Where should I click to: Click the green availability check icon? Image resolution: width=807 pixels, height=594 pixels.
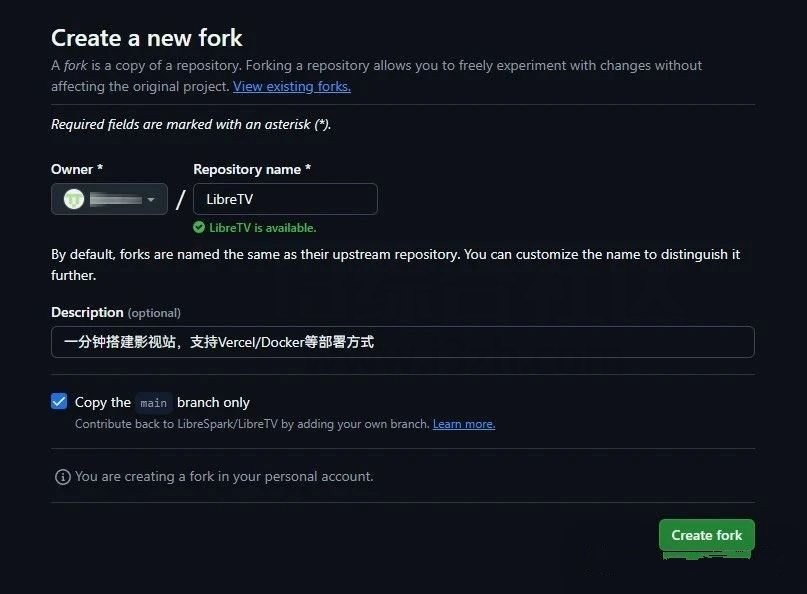point(200,227)
